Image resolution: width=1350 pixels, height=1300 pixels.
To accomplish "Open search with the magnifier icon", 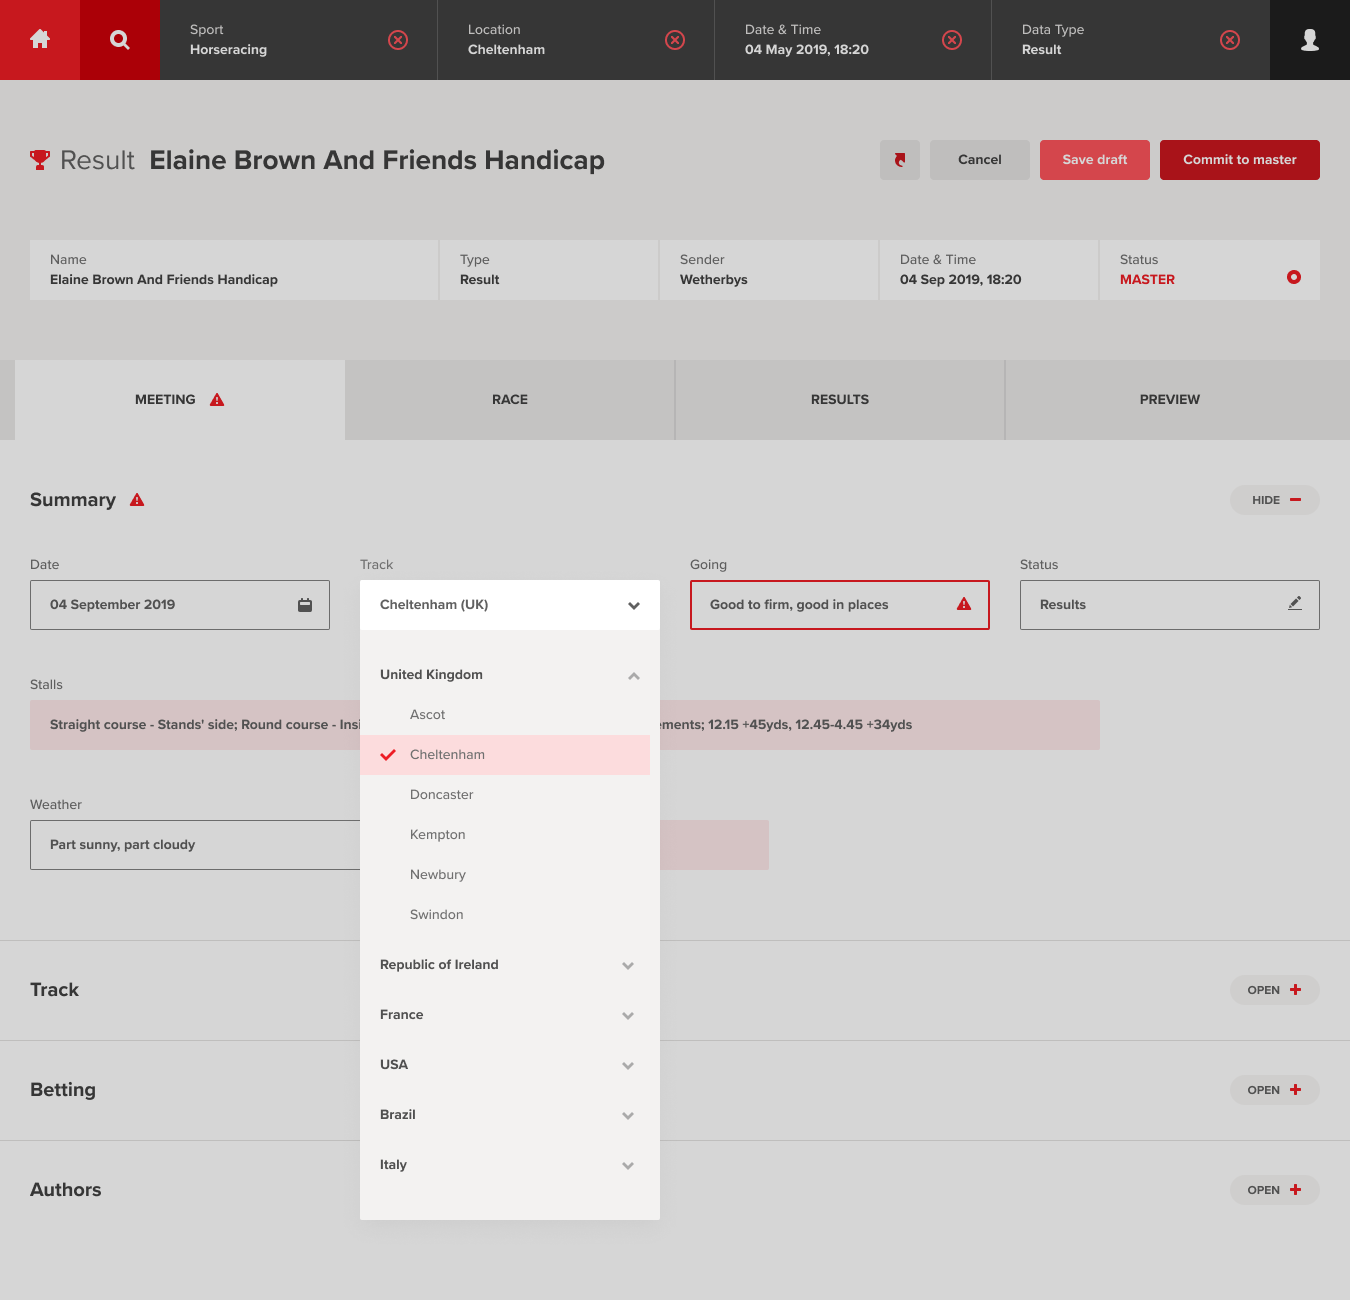I will [x=120, y=40].
